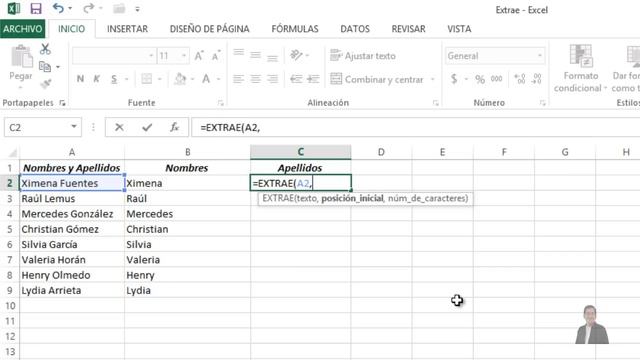
Task: Decrease indent icon
Action: coord(296,79)
